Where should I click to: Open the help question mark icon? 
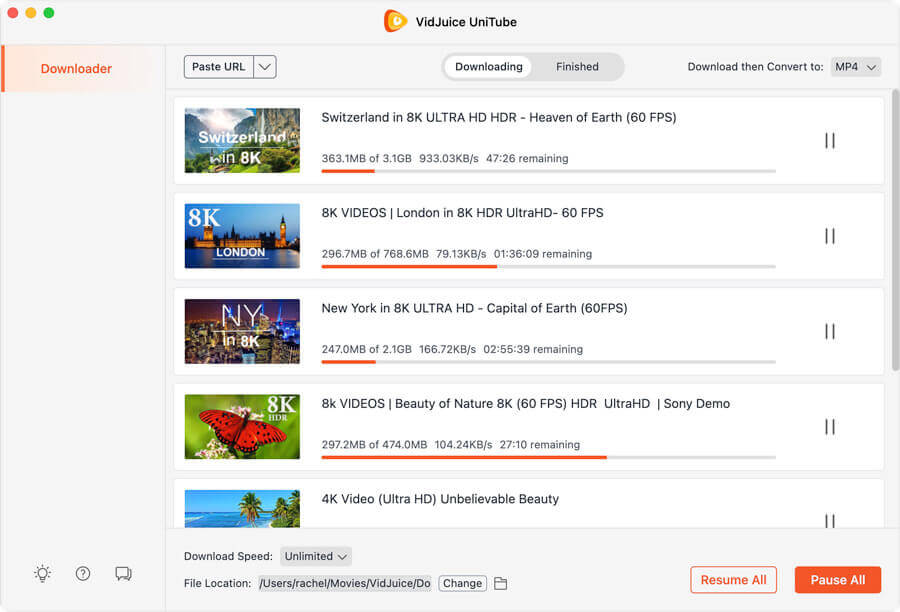click(x=83, y=574)
